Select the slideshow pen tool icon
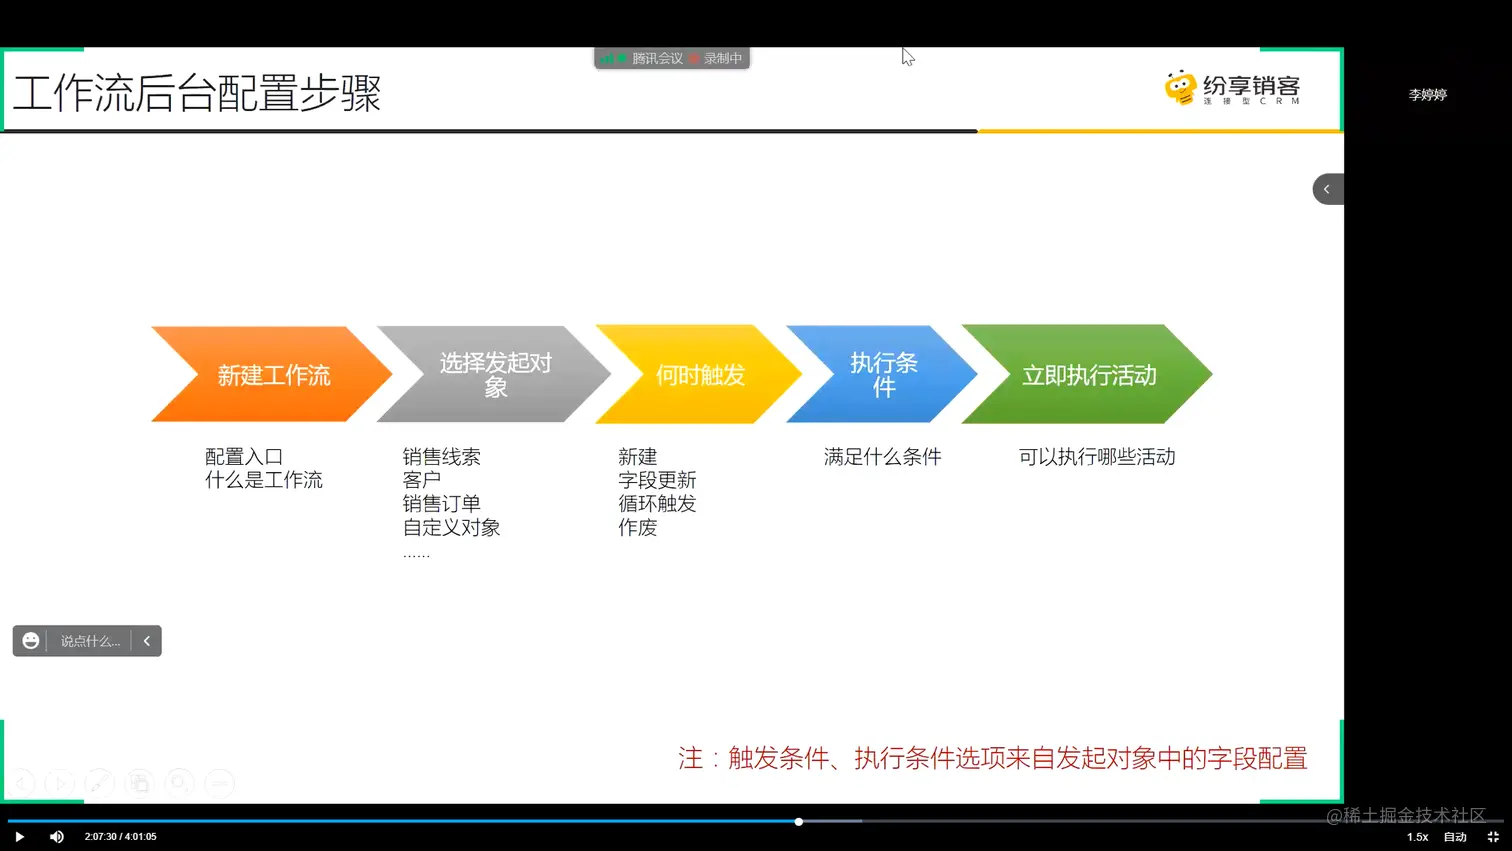This screenshot has height=851, width=1512. pyautogui.click(x=100, y=783)
